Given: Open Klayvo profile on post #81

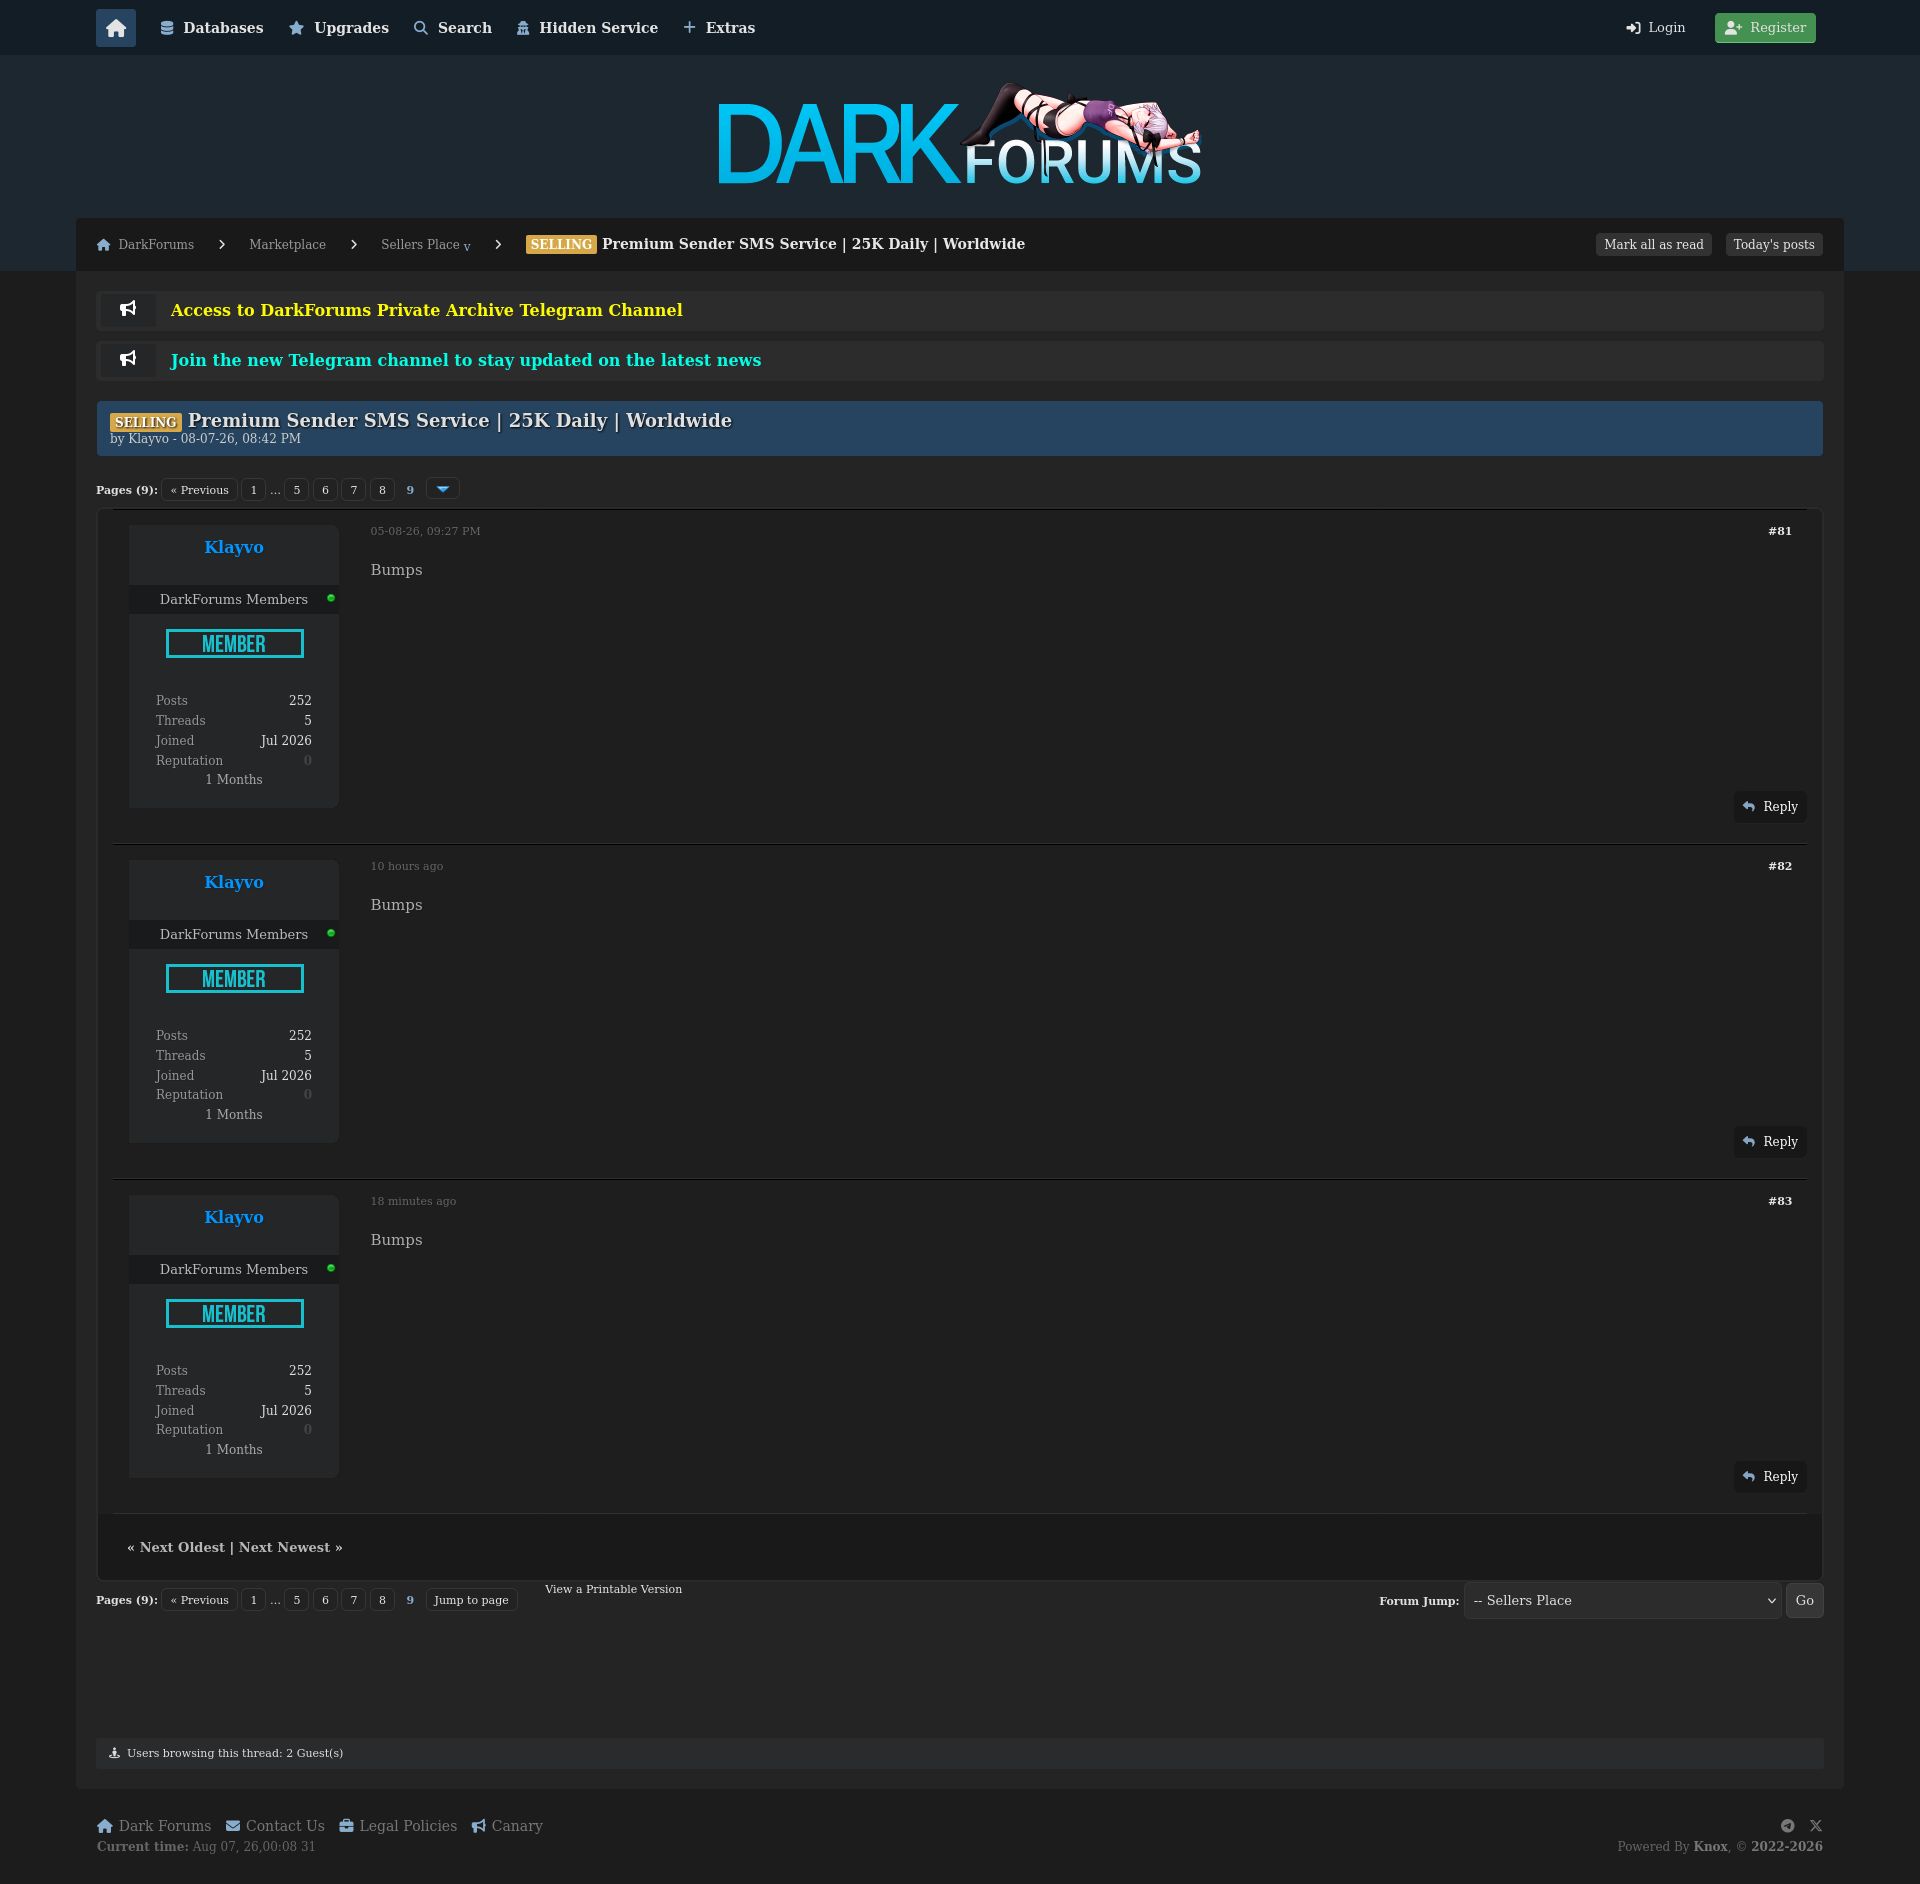Looking at the screenshot, I should pyautogui.click(x=234, y=547).
